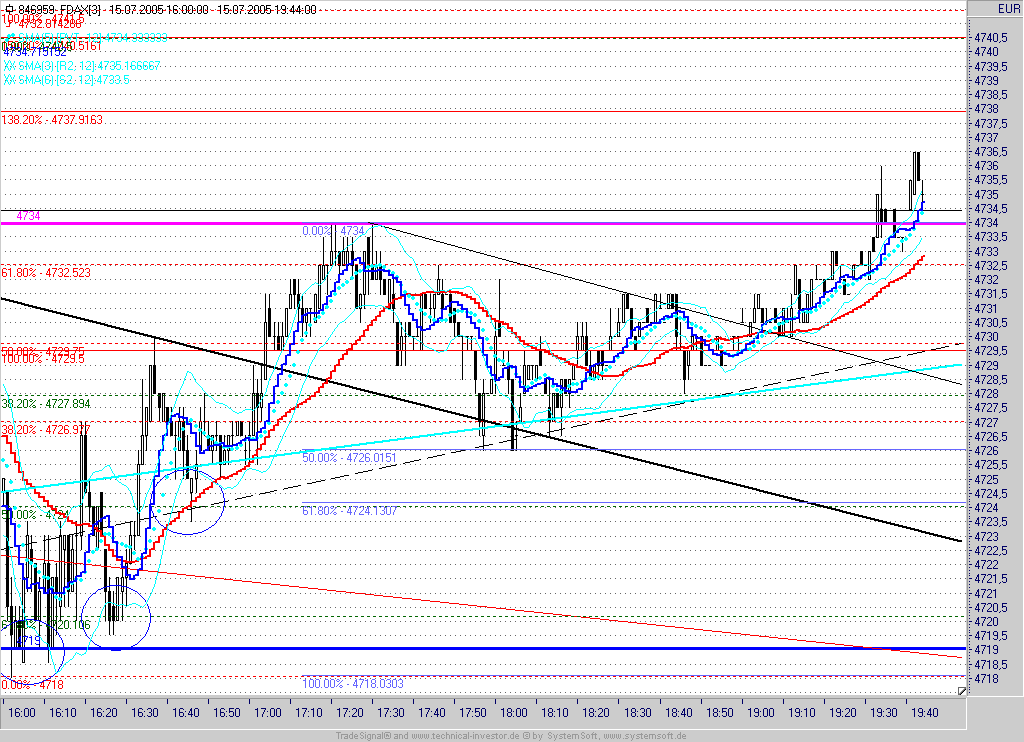Screen dimensions: 1024x742
Task: Click the 100.00% - 4718.0303 retracement label
Action: pyautogui.click(x=353, y=684)
